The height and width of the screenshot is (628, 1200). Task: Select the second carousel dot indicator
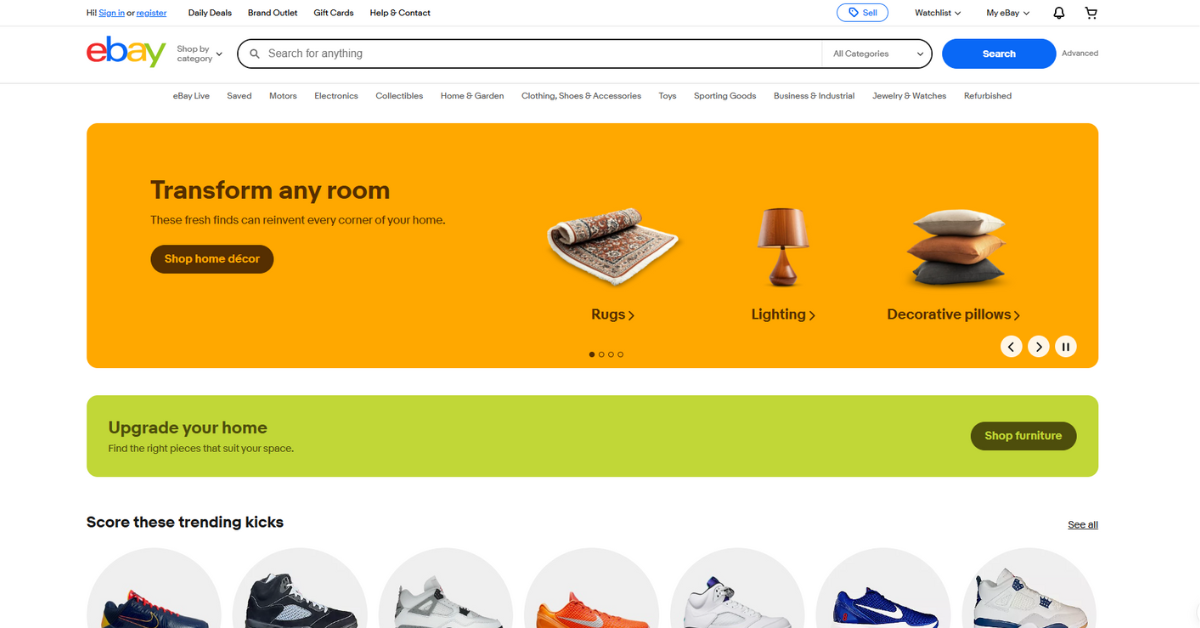click(601, 354)
